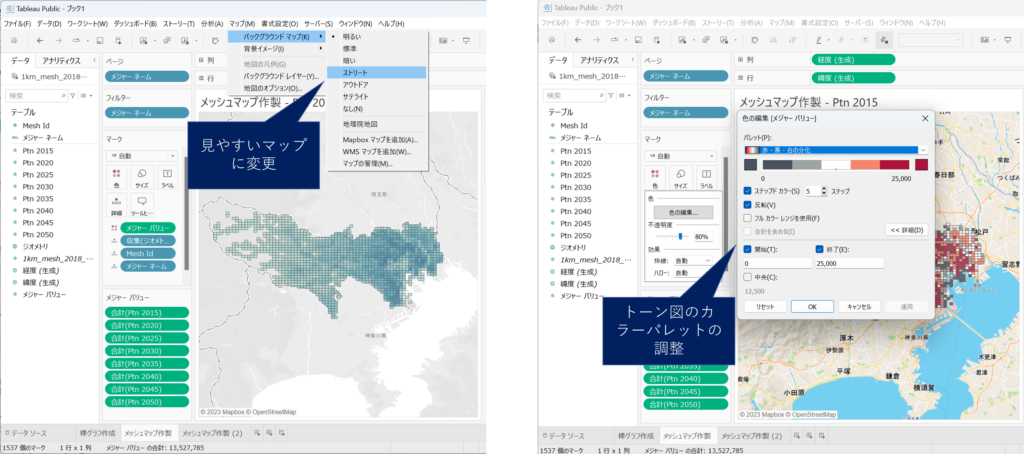Click the Detail (詳細) mark card in left window
Image resolution: width=1024 pixels, height=454 pixels.
117,206
